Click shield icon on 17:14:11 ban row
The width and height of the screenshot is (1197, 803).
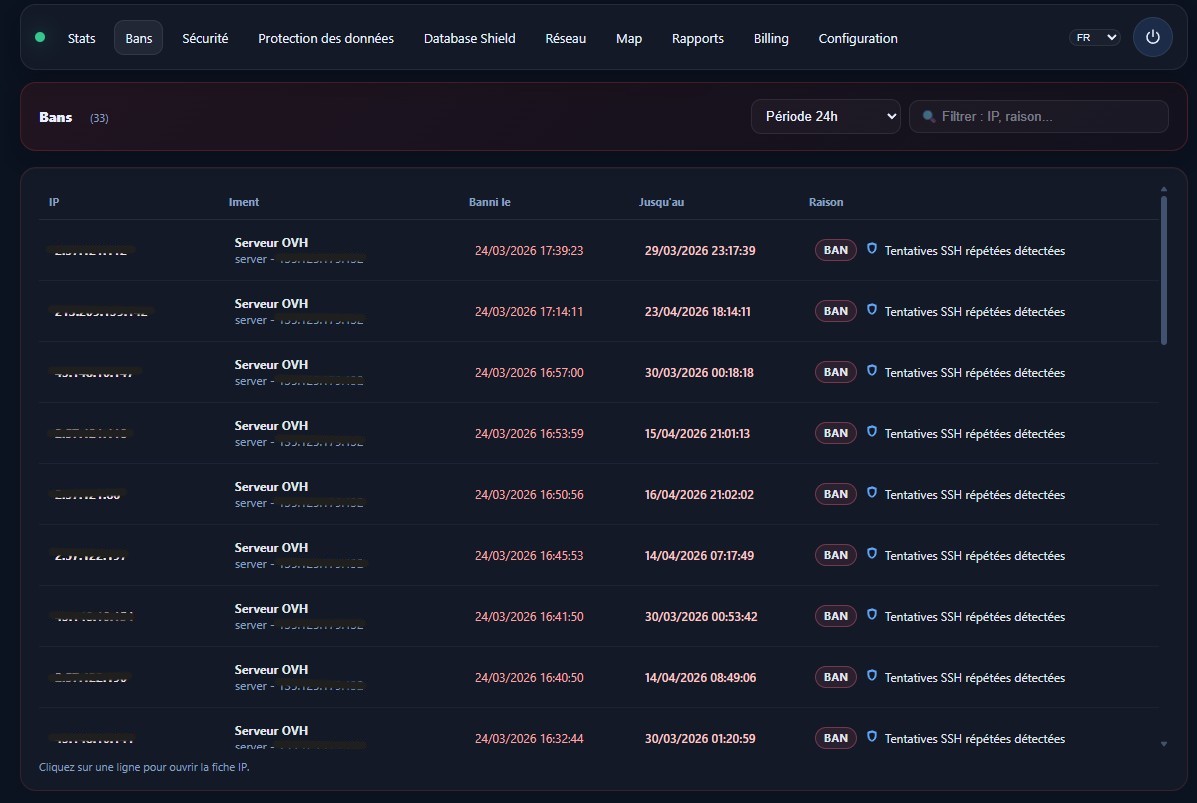pos(871,310)
